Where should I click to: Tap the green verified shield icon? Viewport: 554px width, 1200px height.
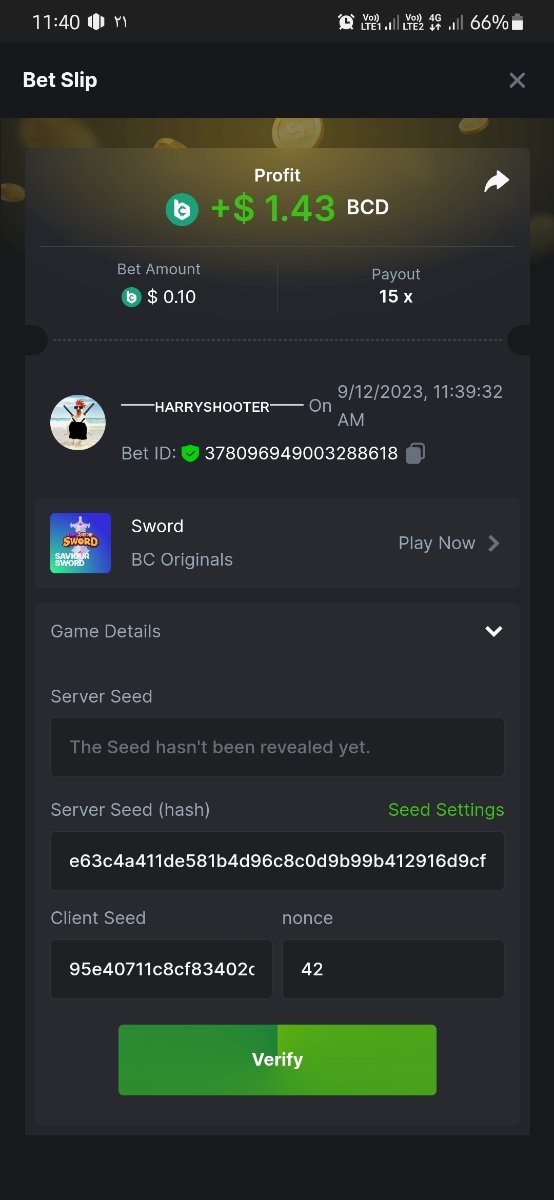point(191,453)
